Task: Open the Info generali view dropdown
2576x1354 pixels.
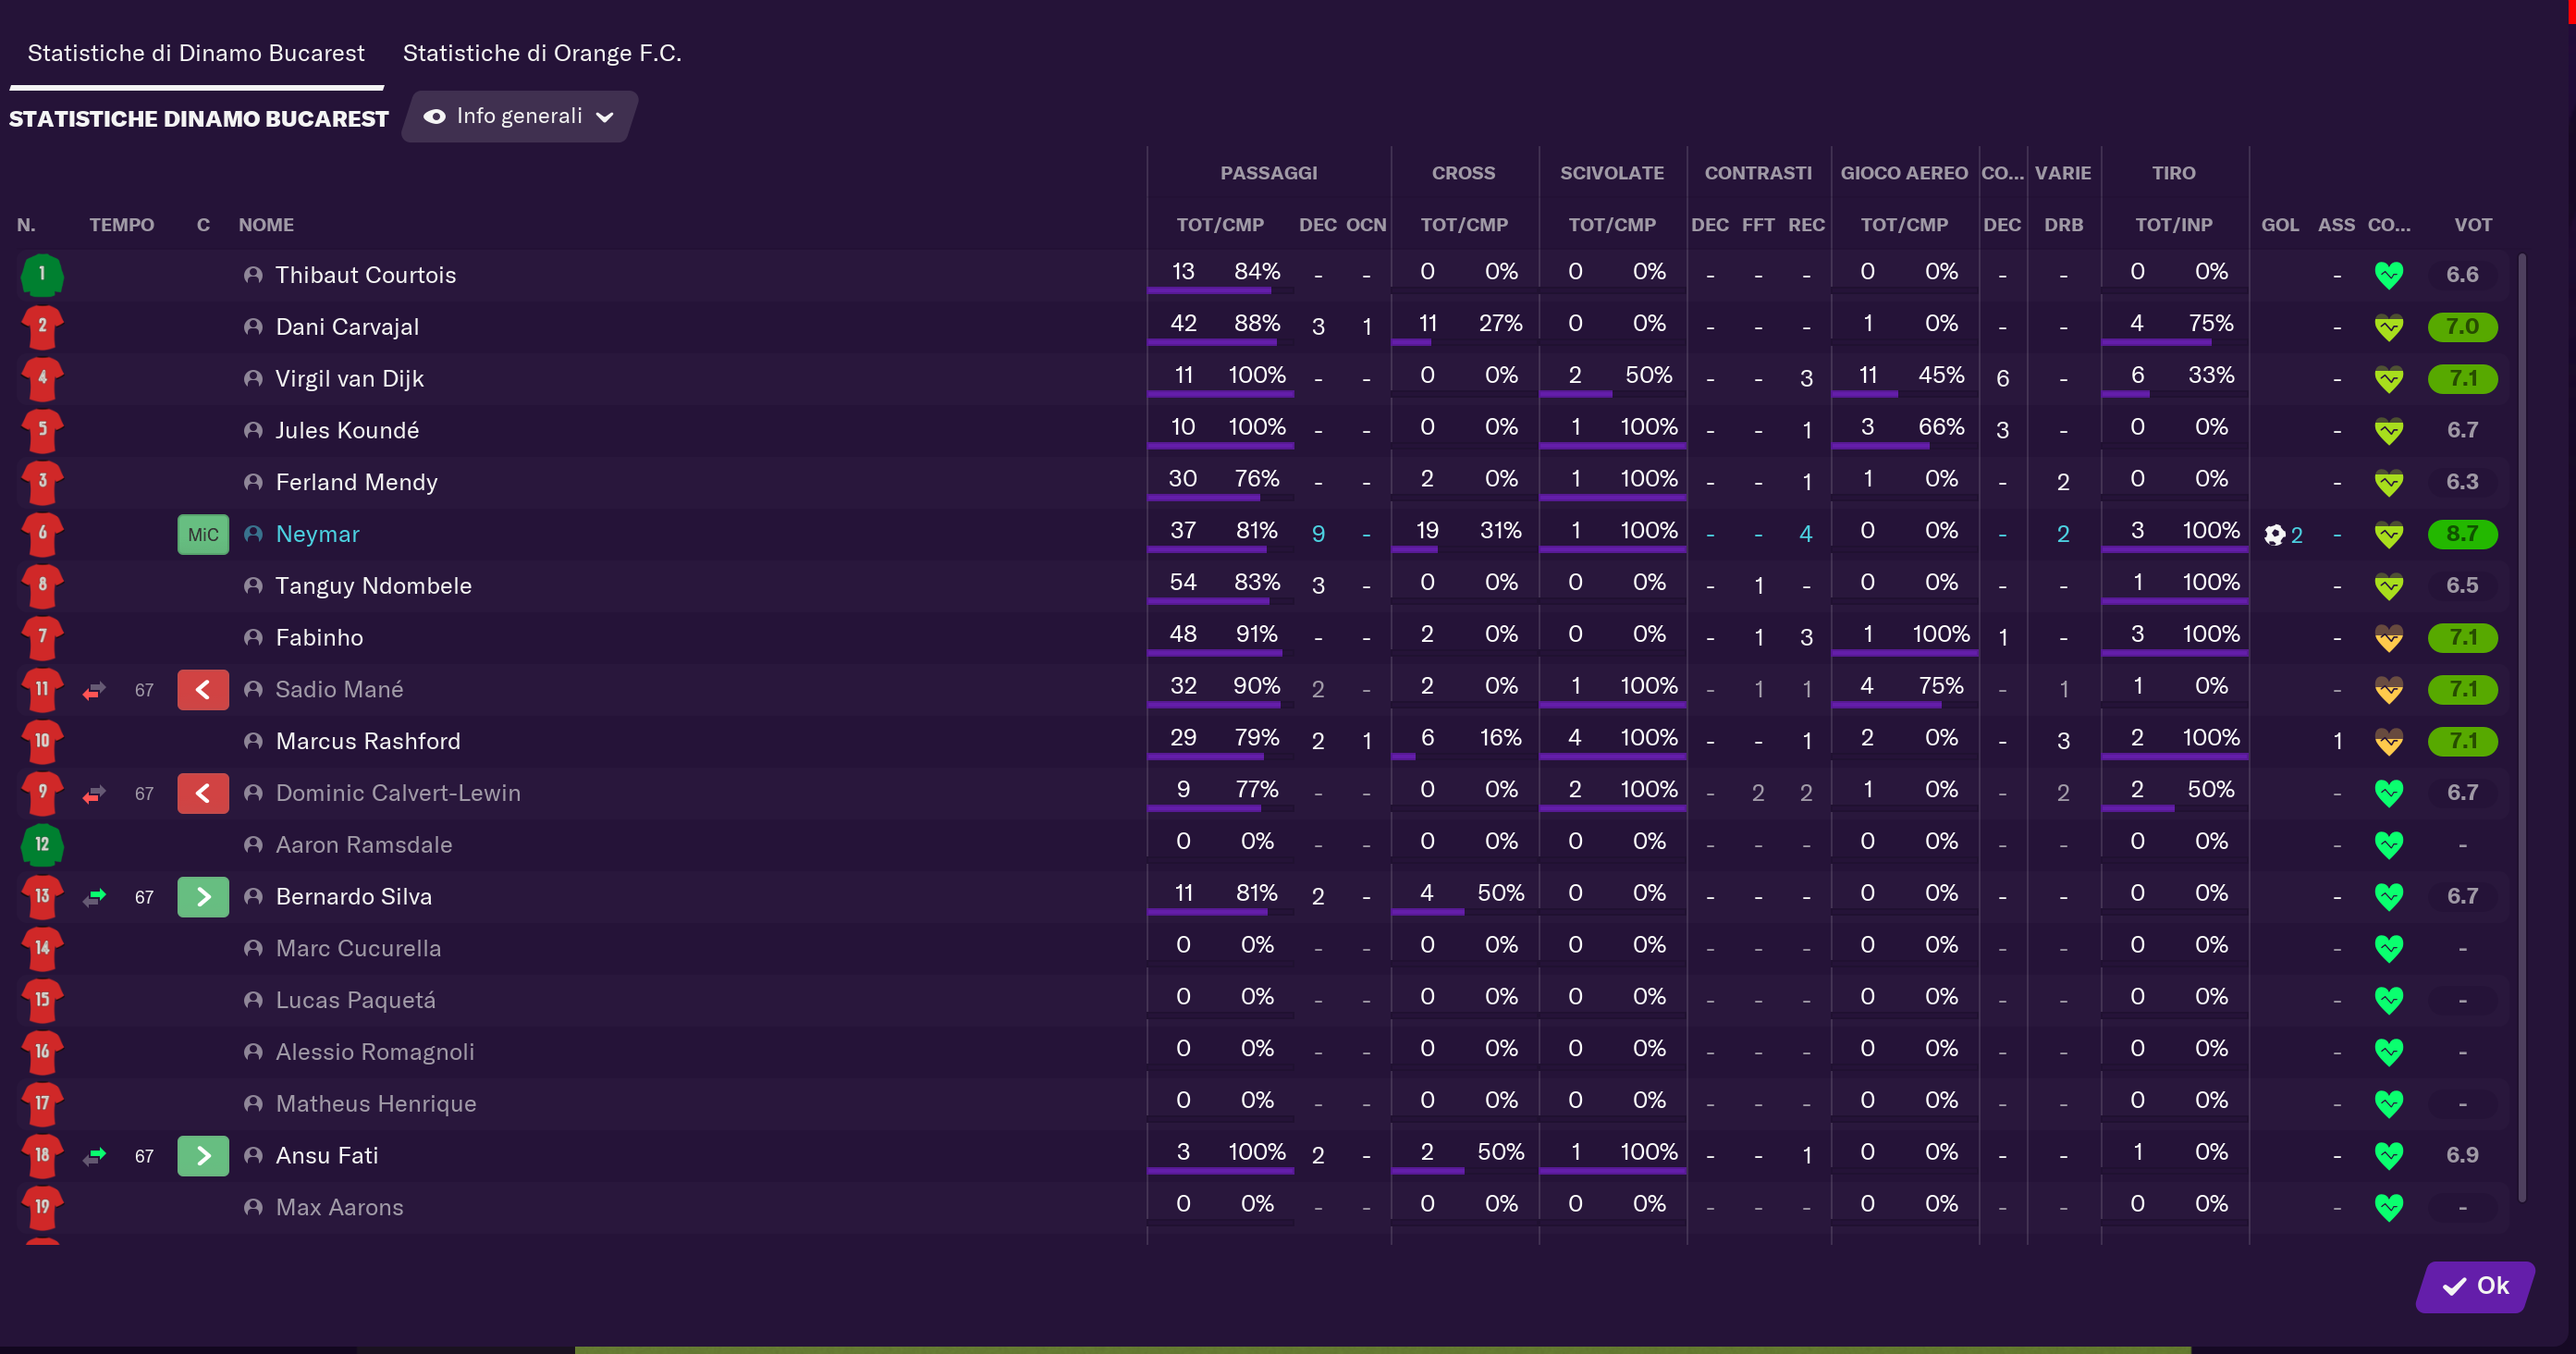Action: tap(519, 117)
